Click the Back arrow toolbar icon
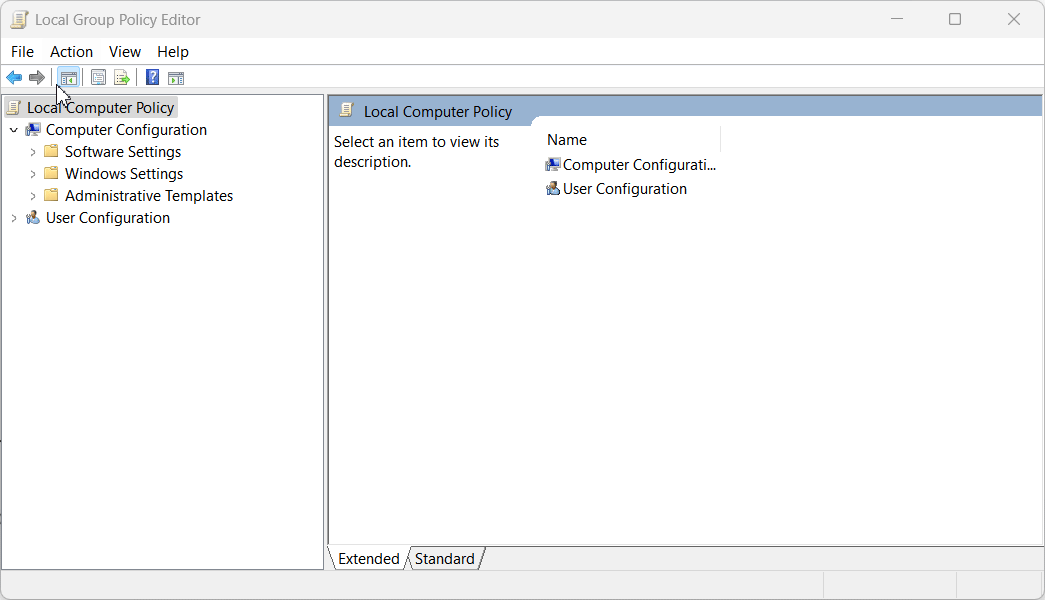Viewport: 1045px width, 600px height. click(x=14, y=78)
